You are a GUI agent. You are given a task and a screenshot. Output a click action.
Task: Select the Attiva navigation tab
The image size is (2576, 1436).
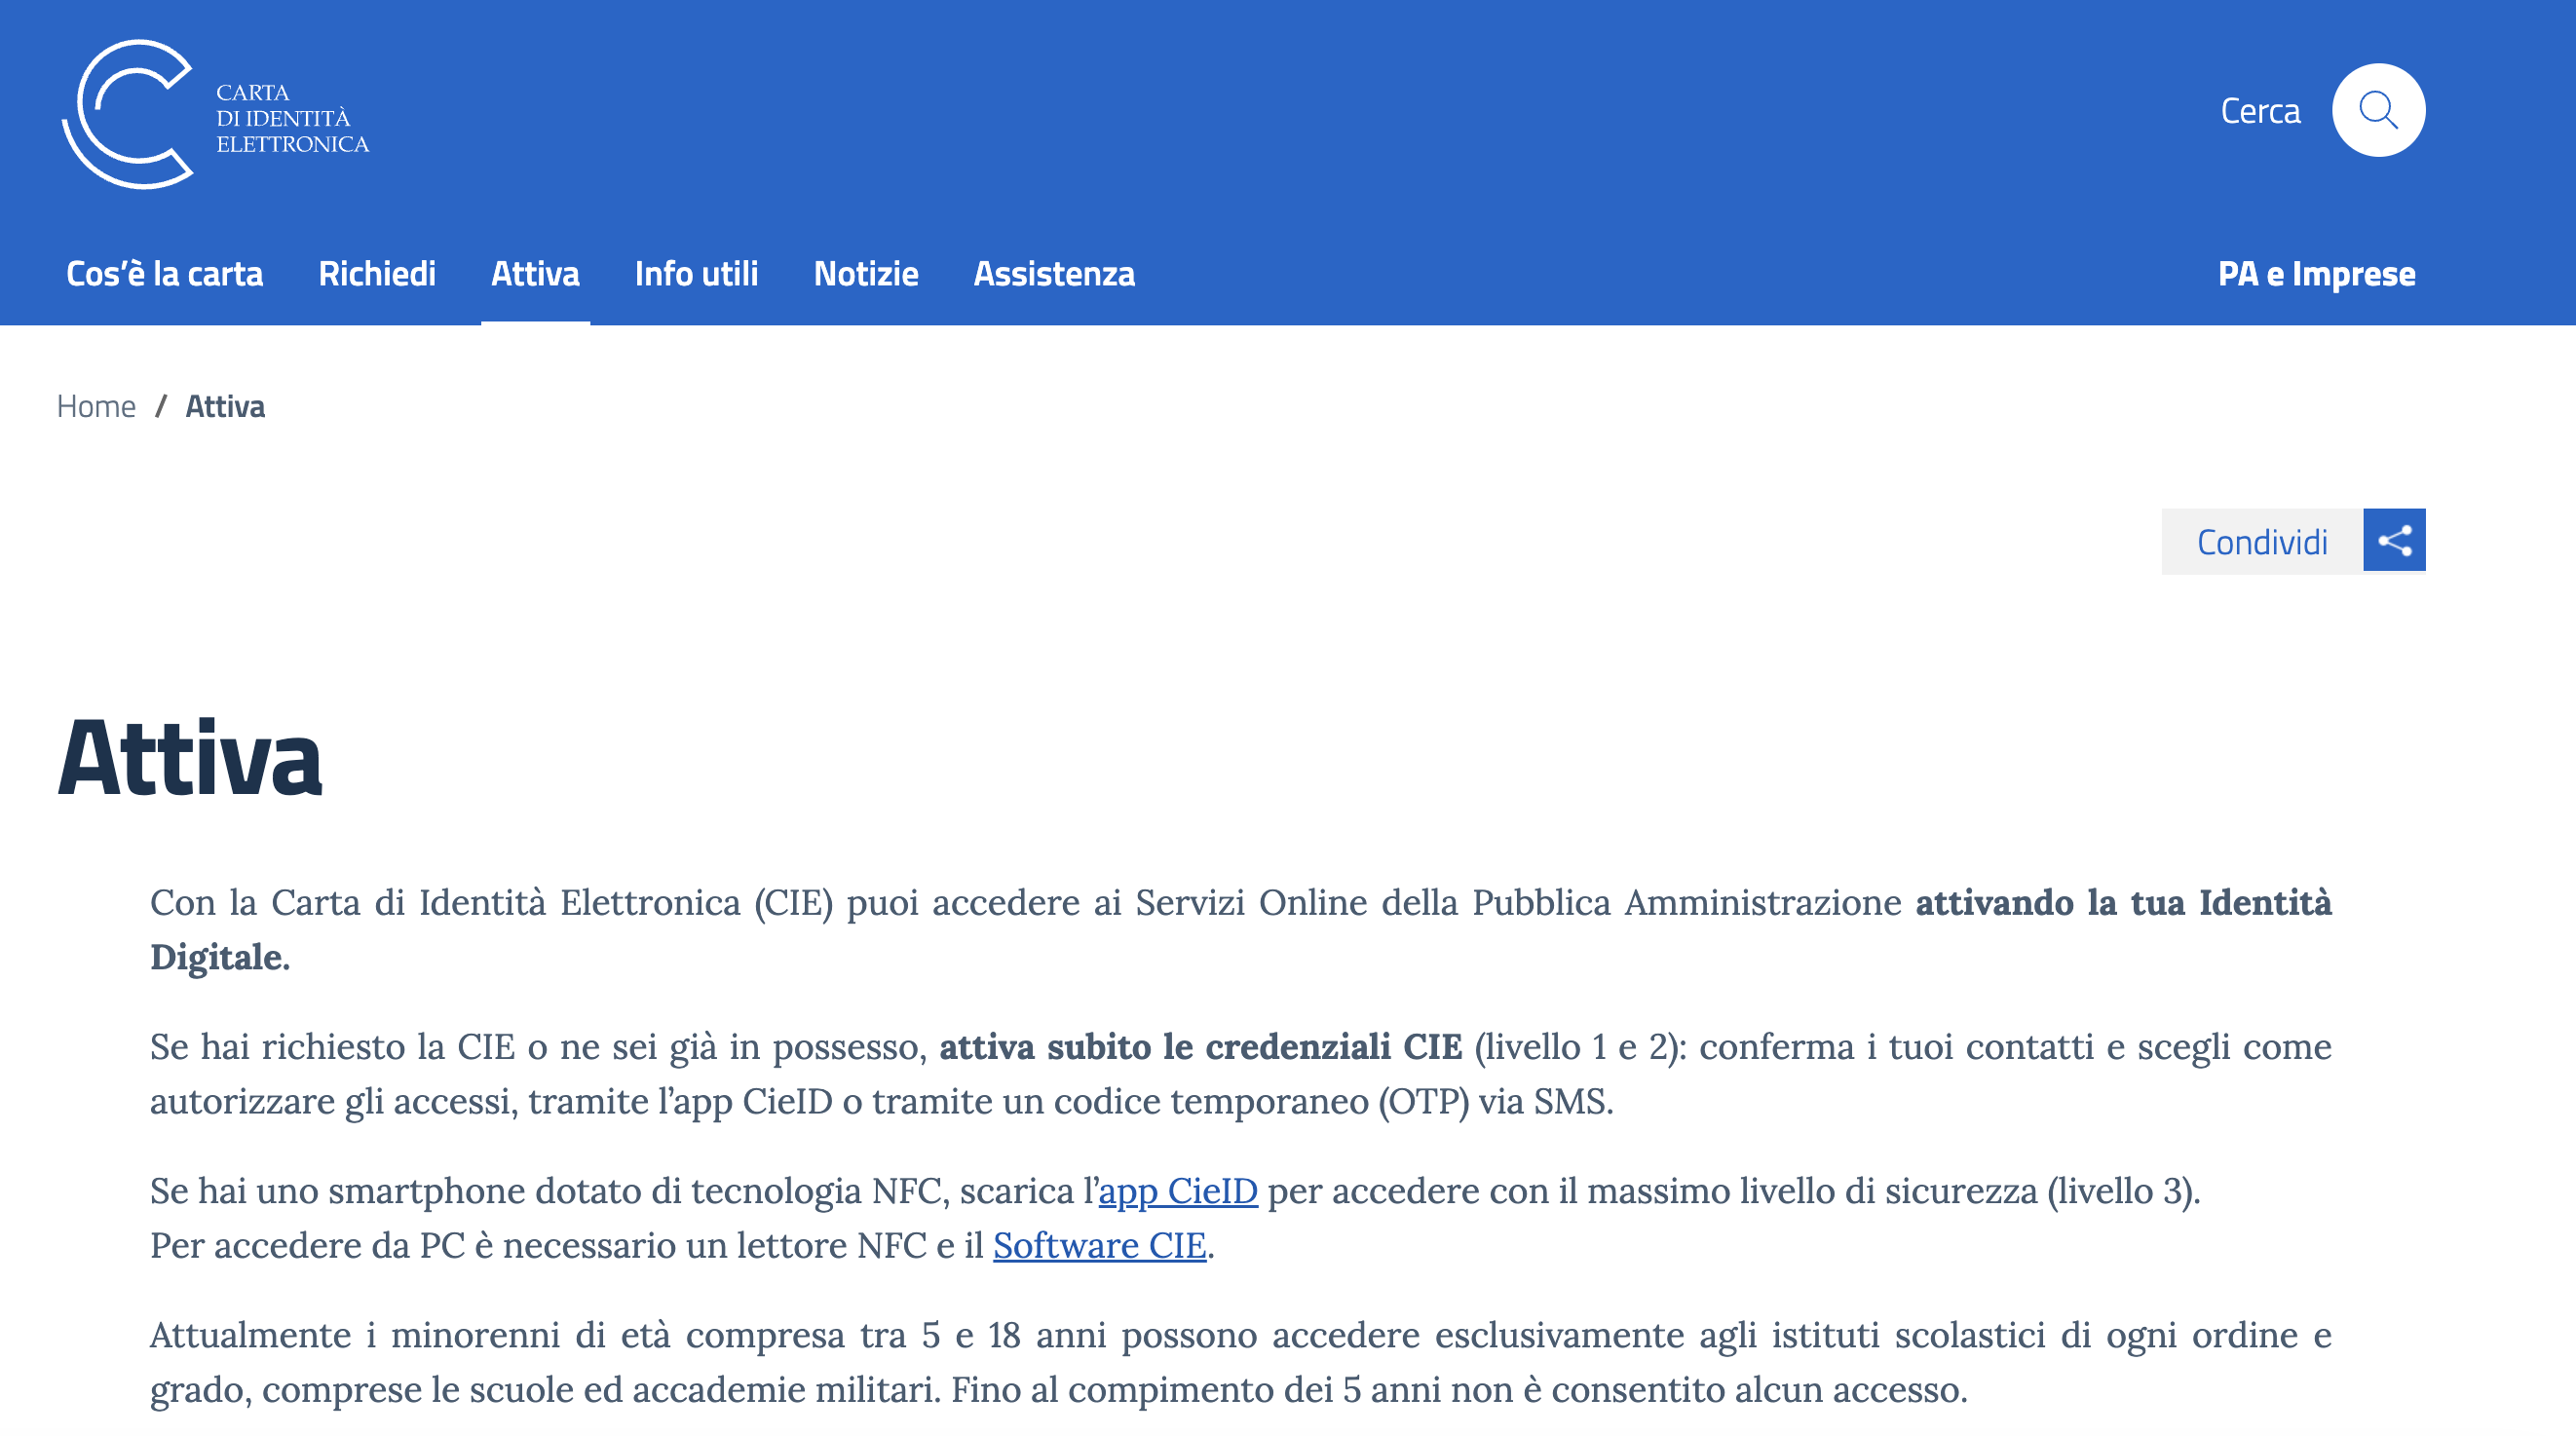(x=535, y=273)
